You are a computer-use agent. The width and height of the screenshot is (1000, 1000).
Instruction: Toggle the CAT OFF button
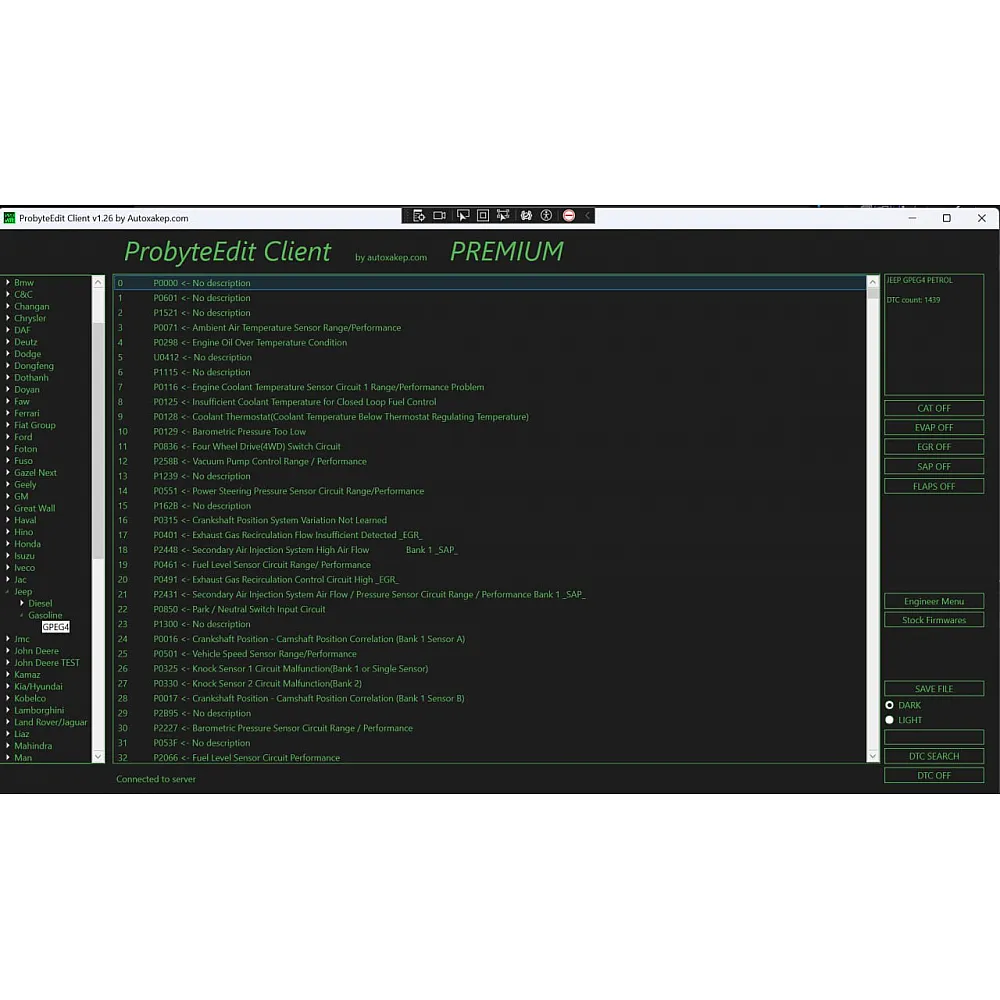coord(934,408)
